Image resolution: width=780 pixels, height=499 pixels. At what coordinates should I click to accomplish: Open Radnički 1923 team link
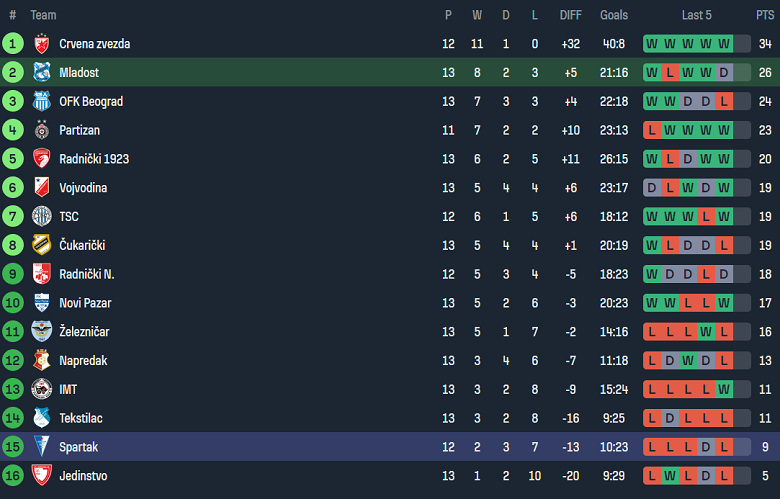pos(94,159)
